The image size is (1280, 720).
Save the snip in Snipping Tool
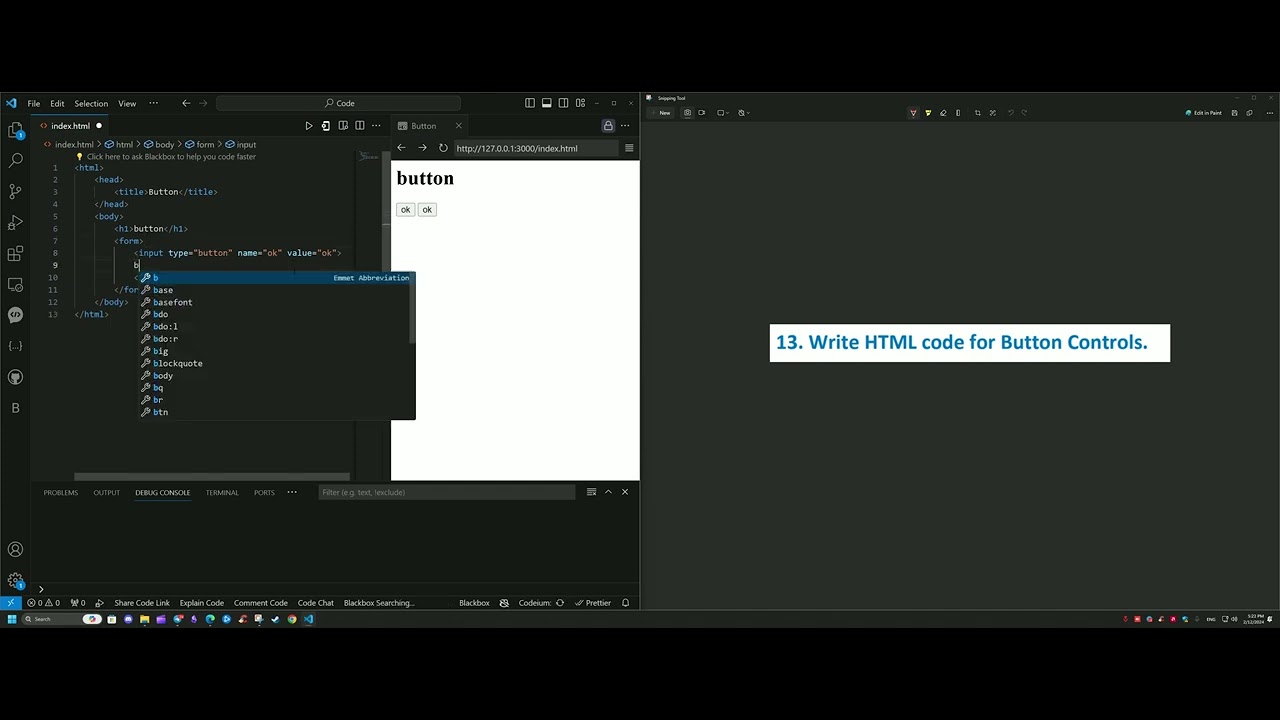tap(1234, 113)
